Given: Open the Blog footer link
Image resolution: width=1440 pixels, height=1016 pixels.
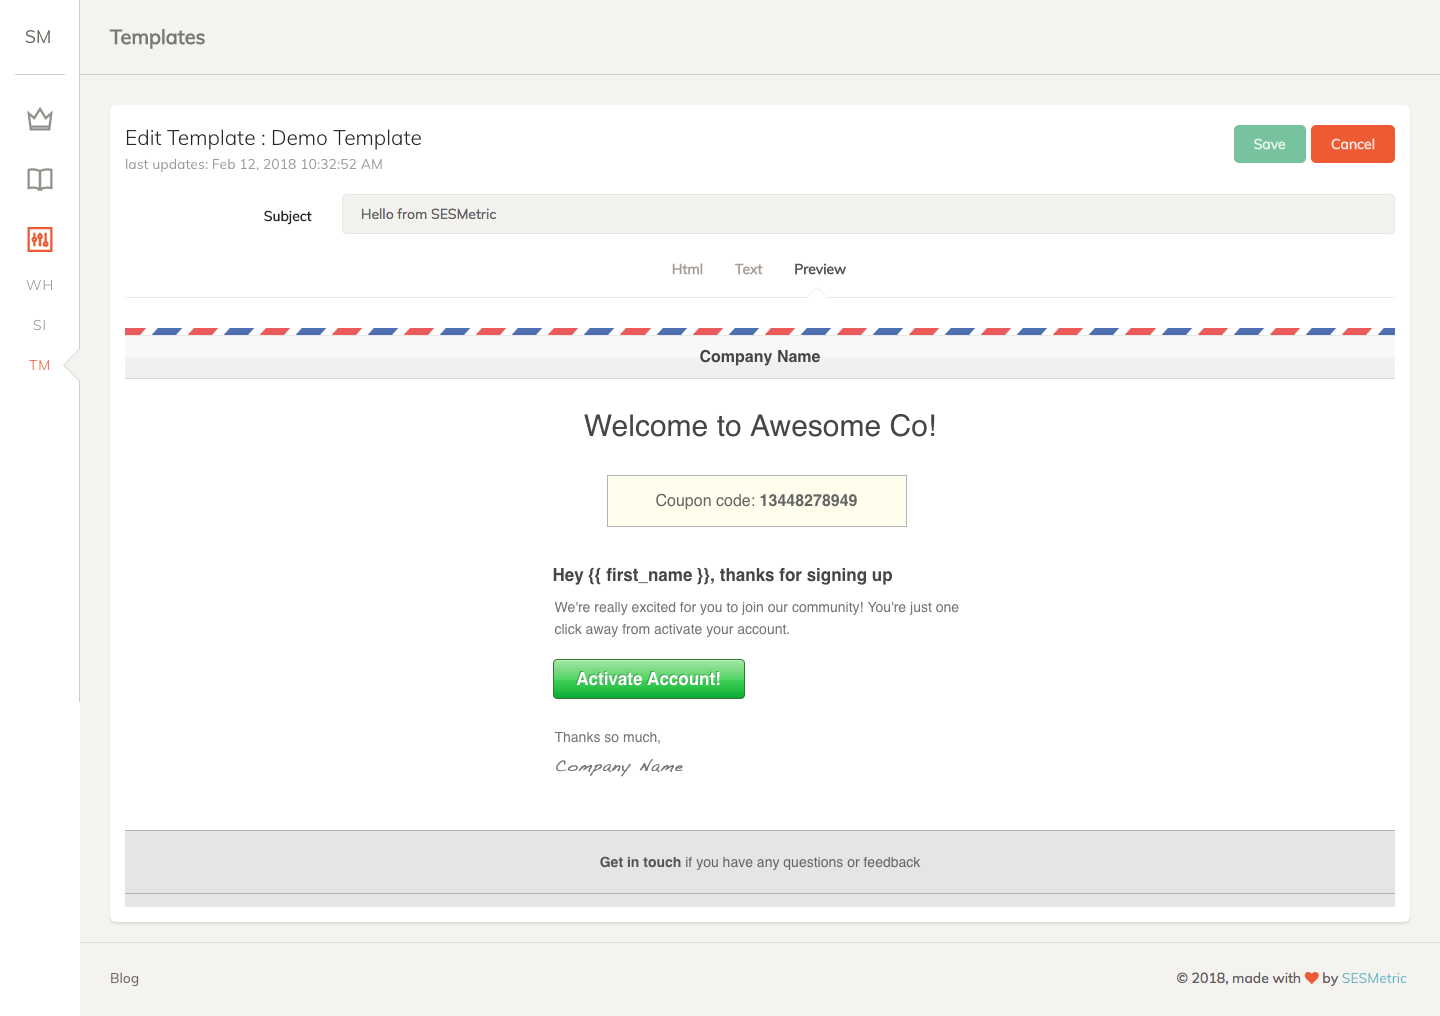Looking at the screenshot, I should point(124,978).
